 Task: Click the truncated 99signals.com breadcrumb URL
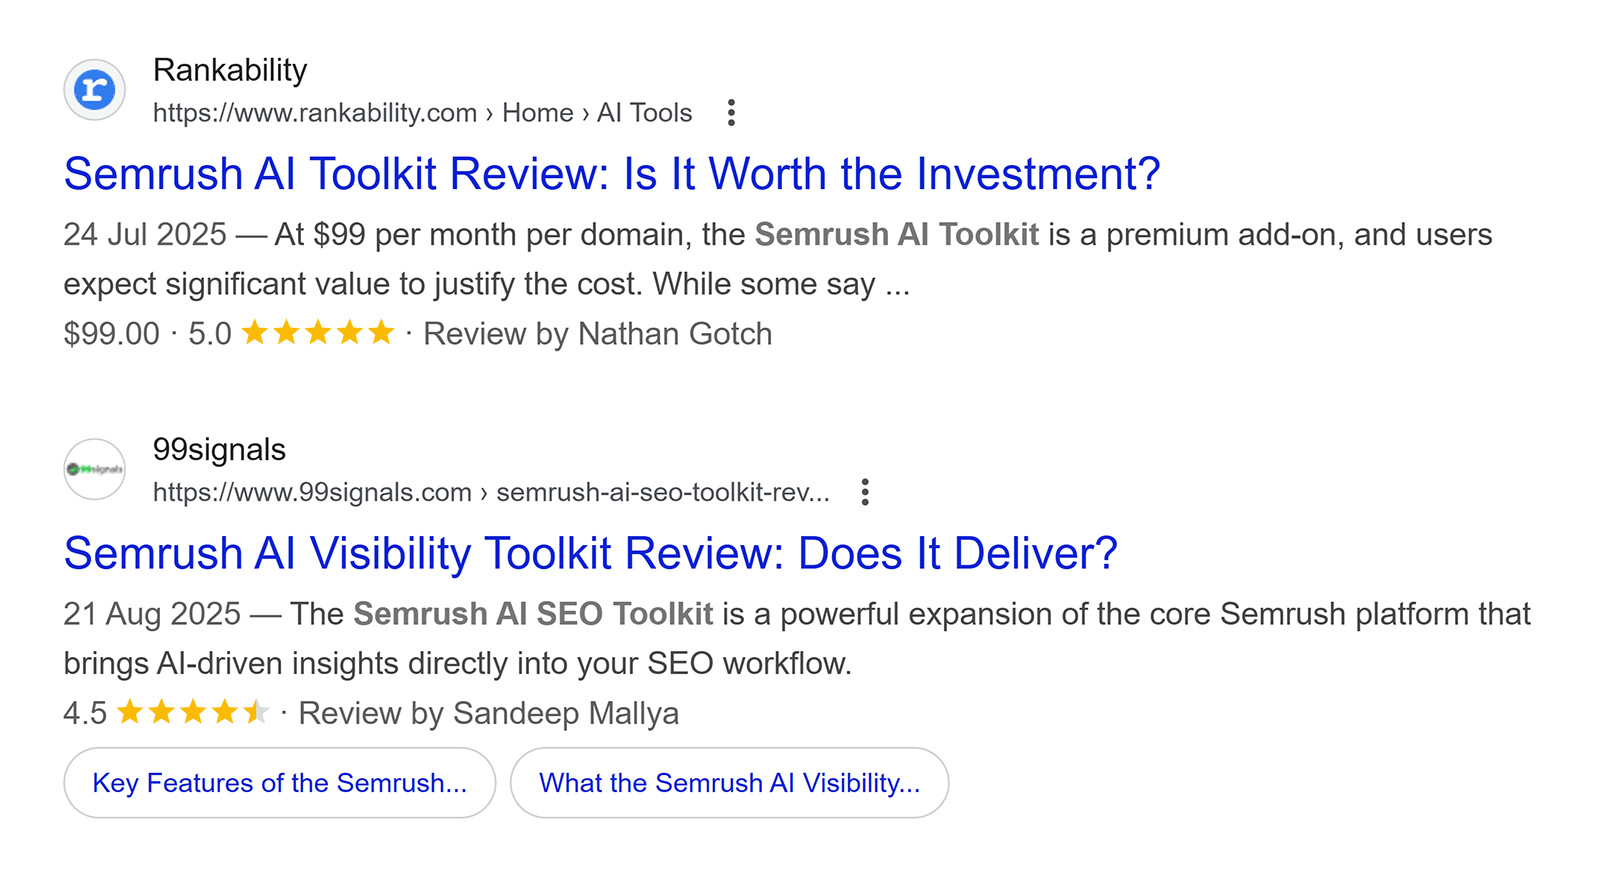click(492, 492)
